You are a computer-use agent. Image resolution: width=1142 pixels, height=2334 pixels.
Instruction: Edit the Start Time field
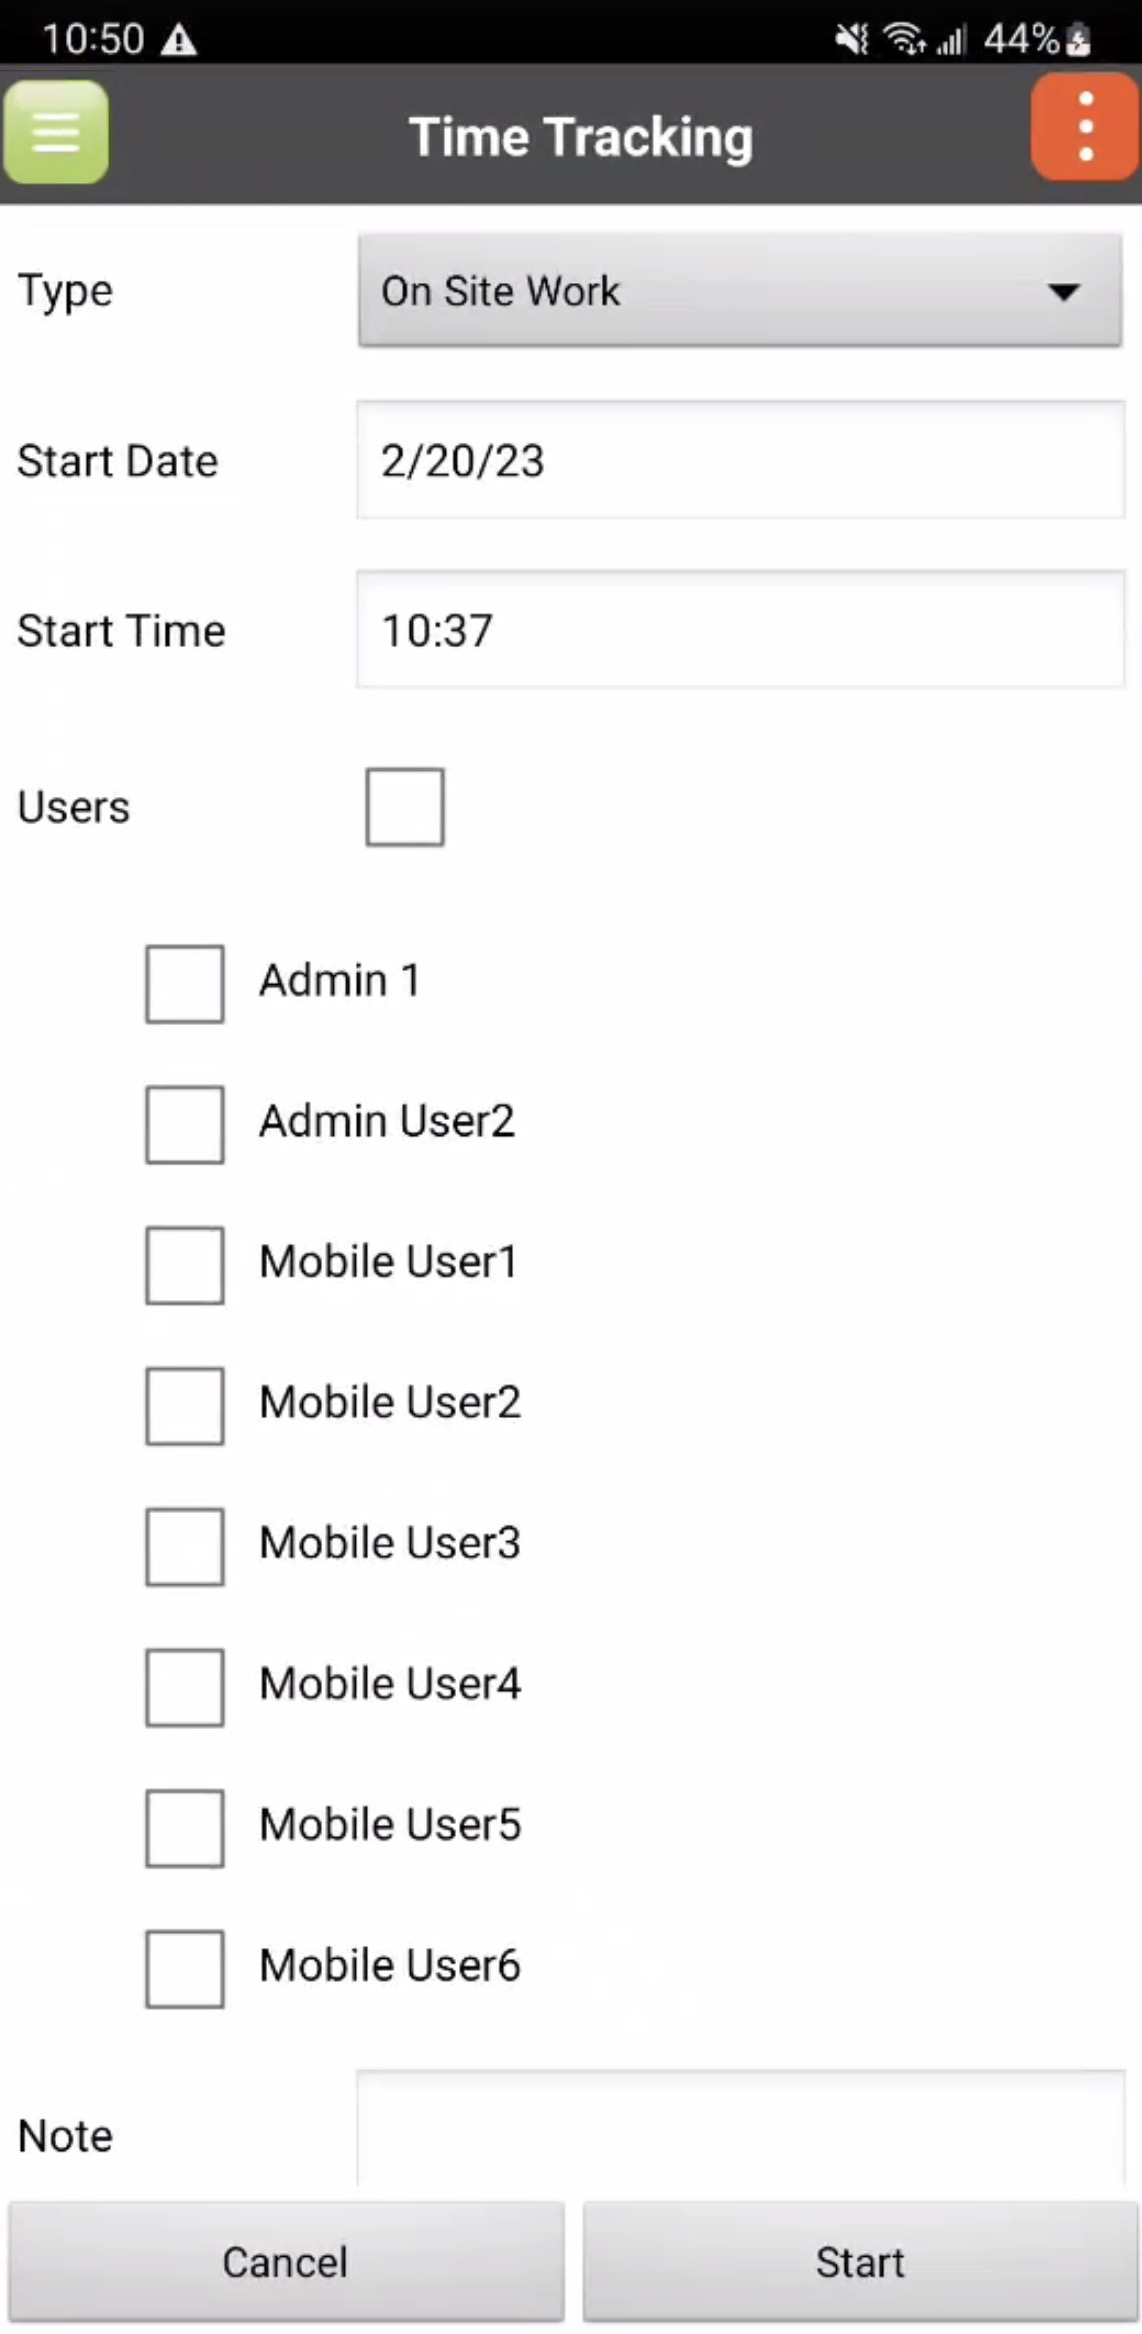pyautogui.click(x=740, y=630)
